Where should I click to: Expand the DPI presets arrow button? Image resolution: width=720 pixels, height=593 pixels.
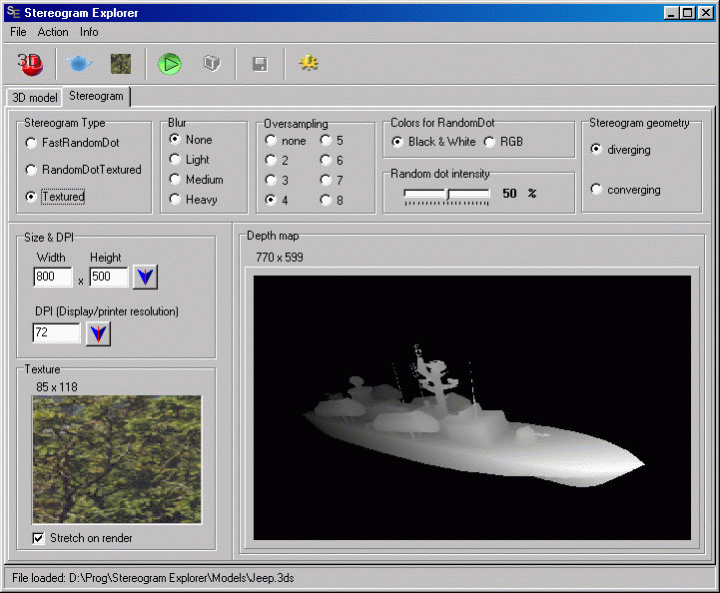point(98,333)
